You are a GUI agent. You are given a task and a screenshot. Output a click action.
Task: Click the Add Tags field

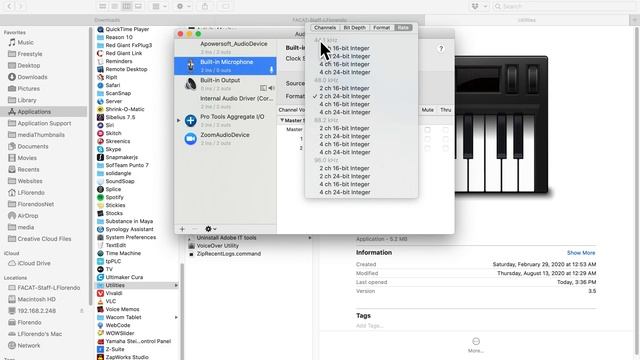[x=369, y=326]
